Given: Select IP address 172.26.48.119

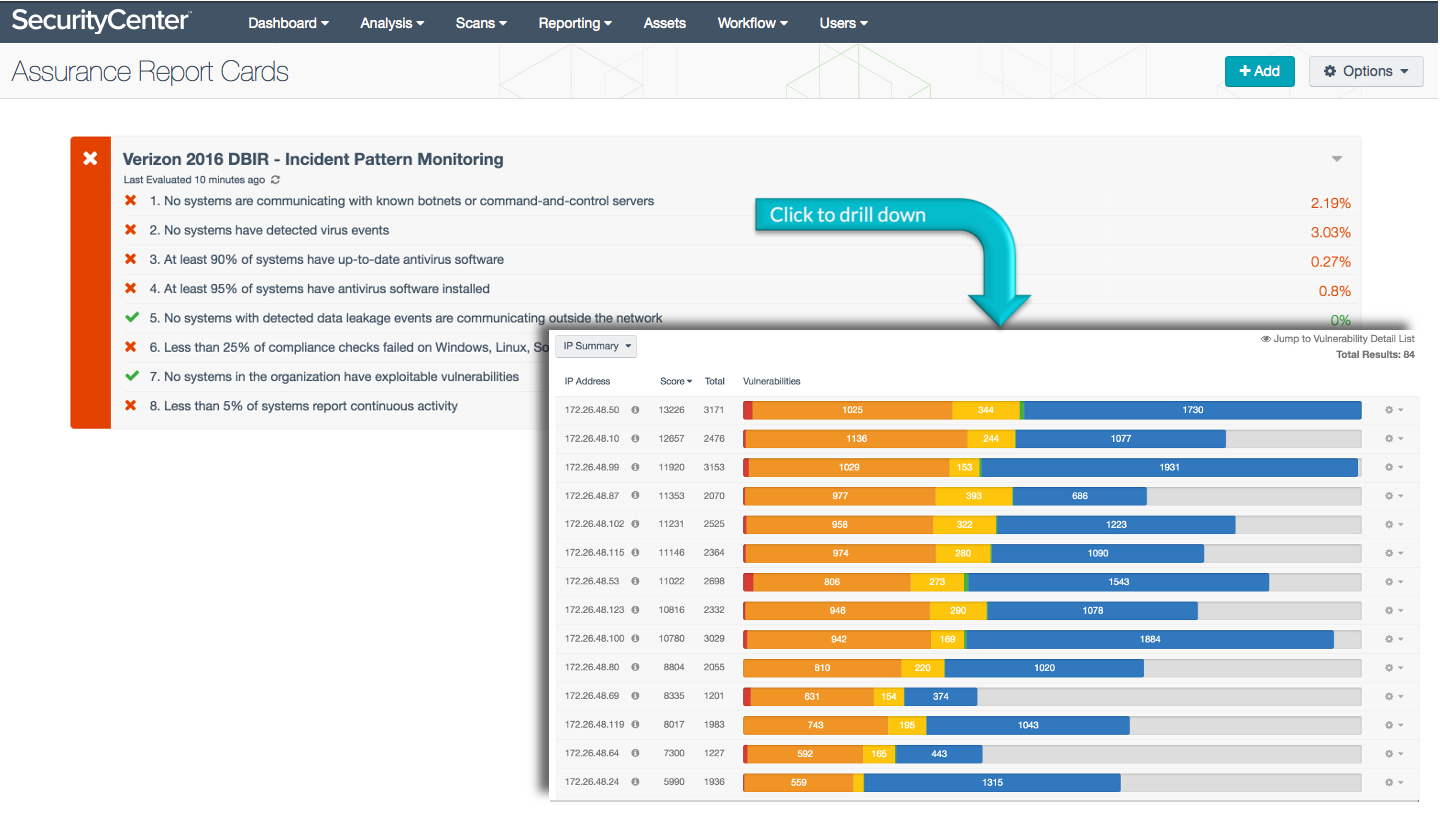Looking at the screenshot, I should point(594,725).
